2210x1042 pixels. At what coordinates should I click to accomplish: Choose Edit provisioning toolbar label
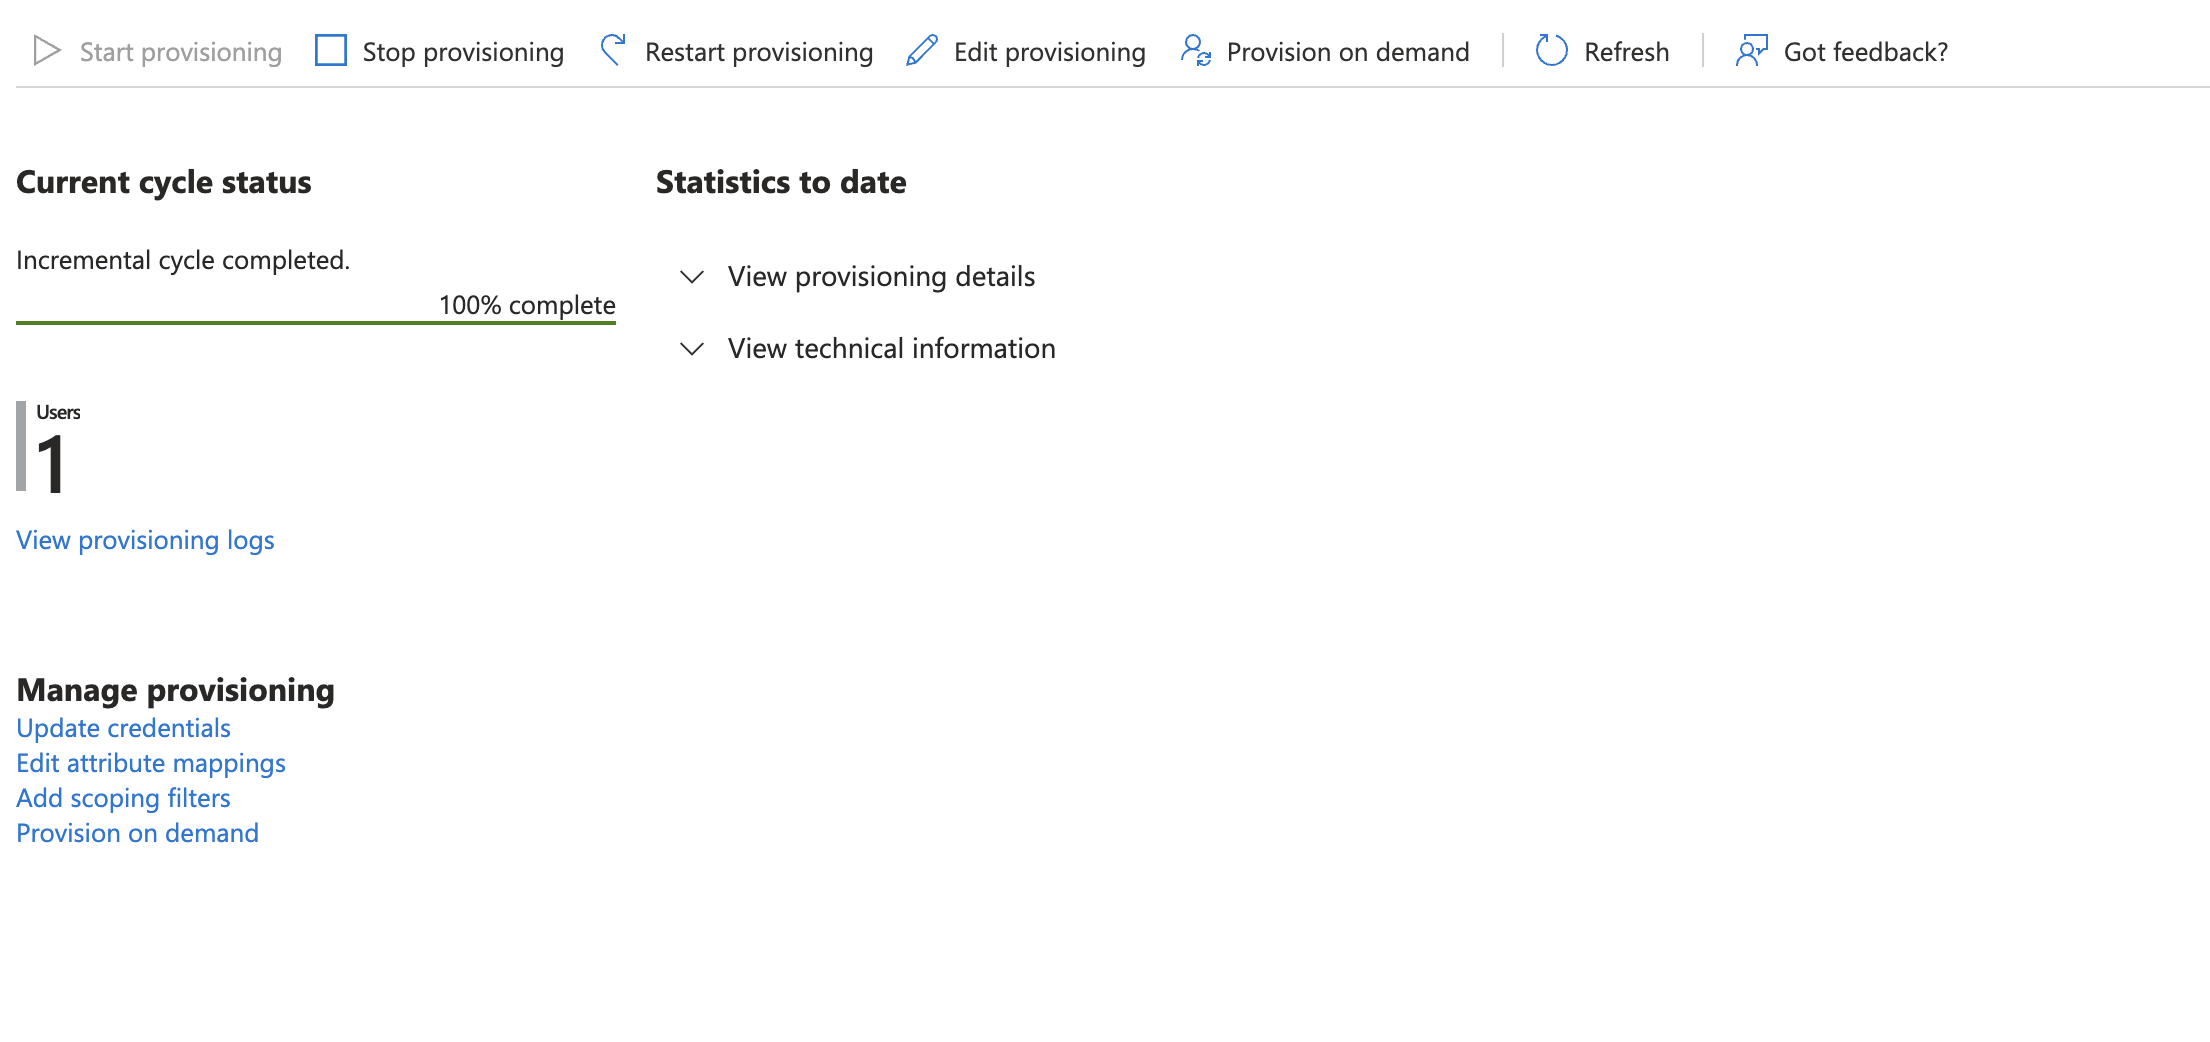click(1050, 52)
